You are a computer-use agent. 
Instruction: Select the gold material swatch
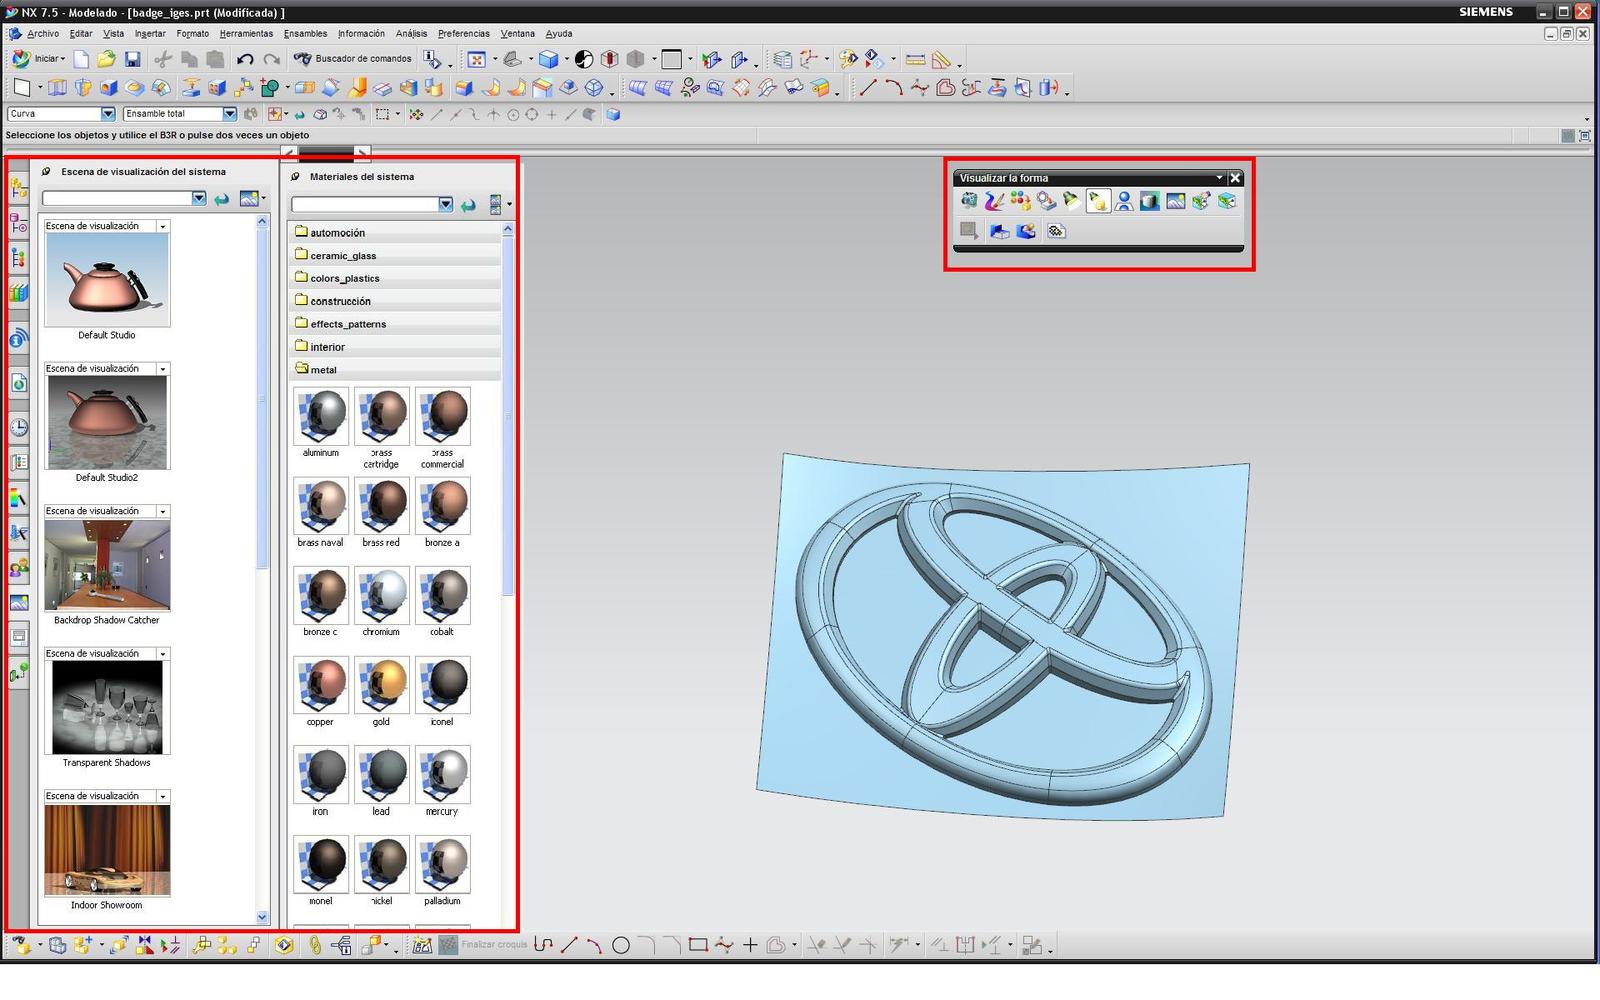point(382,685)
